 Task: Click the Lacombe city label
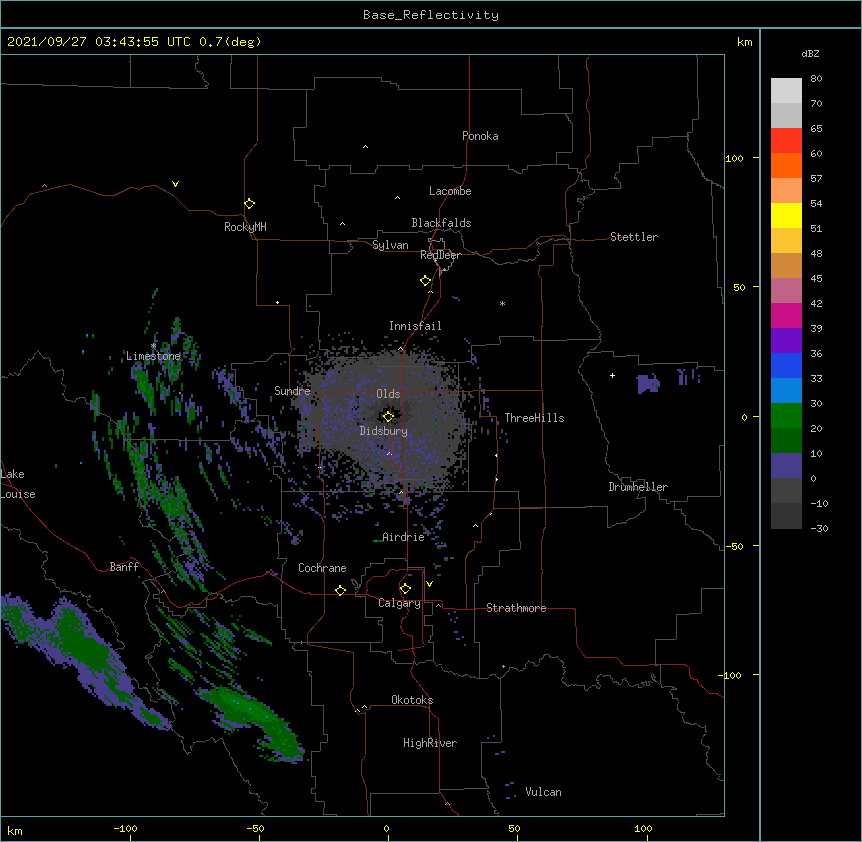pos(450,191)
